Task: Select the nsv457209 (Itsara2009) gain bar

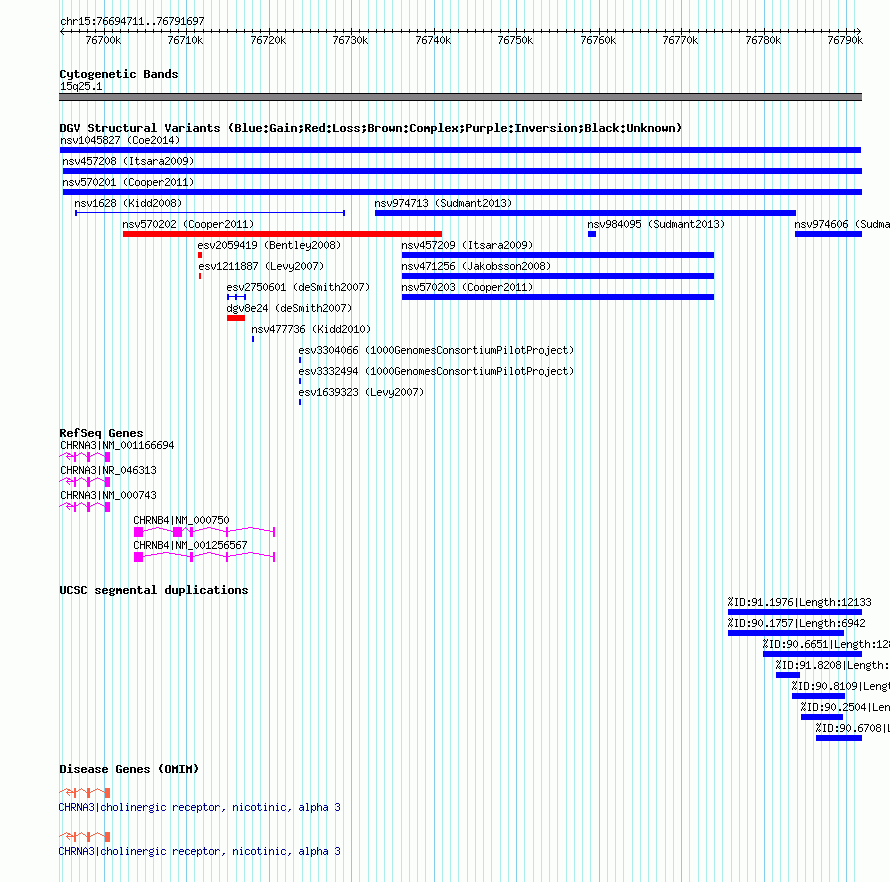Action: (x=557, y=255)
